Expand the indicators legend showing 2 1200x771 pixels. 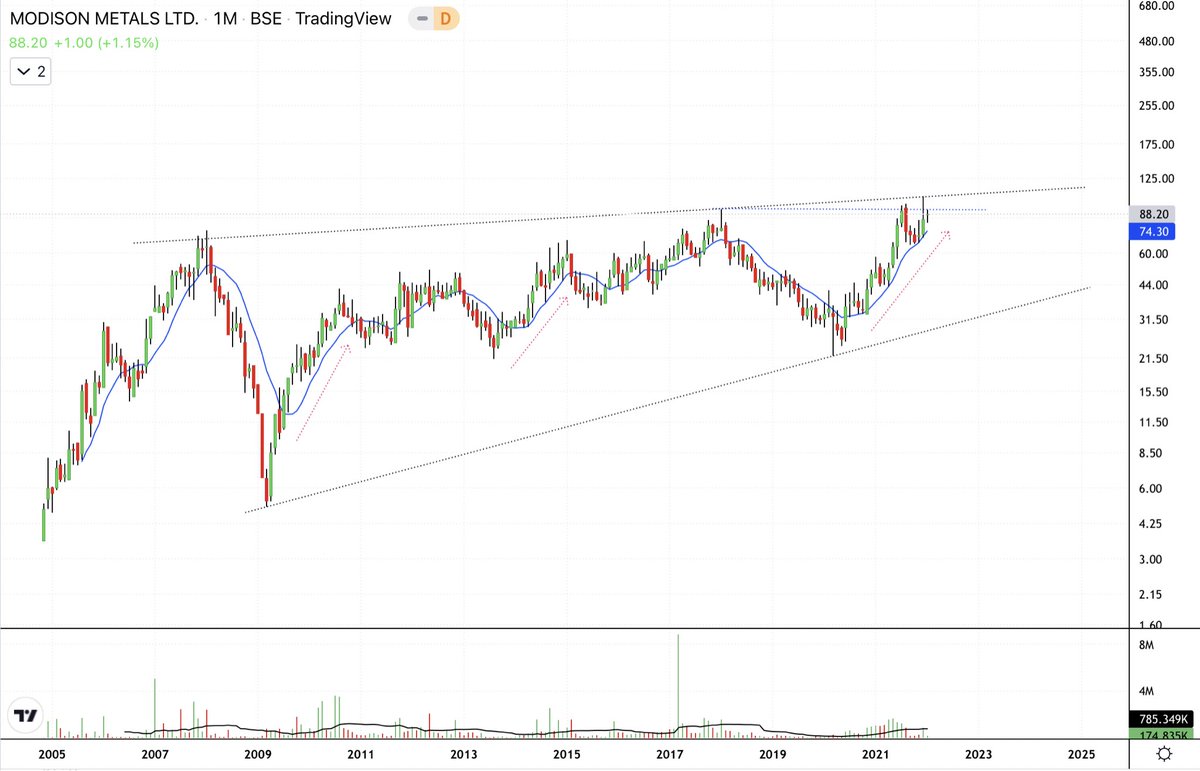click(32, 72)
